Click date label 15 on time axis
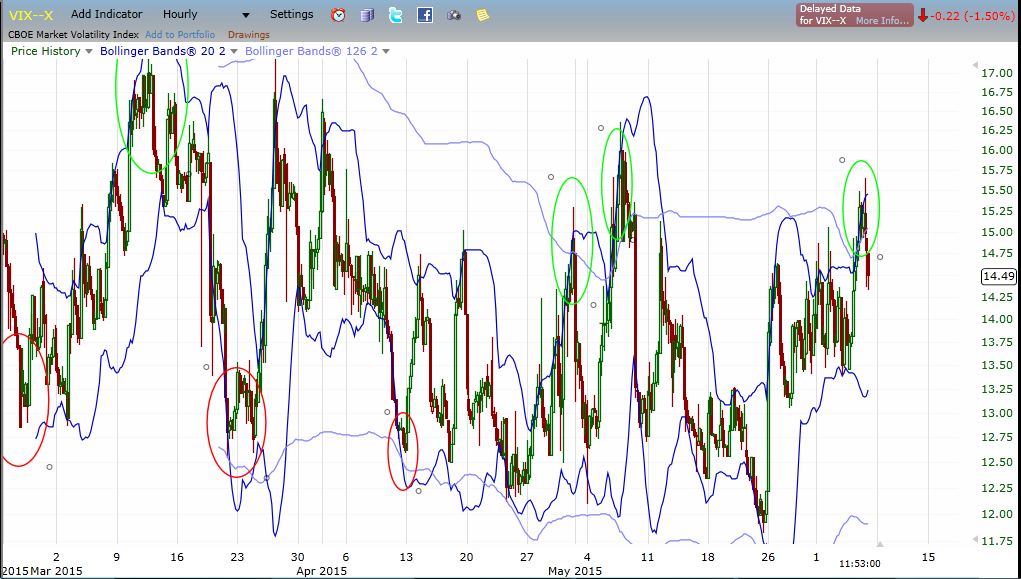The width and height of the screenshot is (1021, 579). (x=929, y=557)
